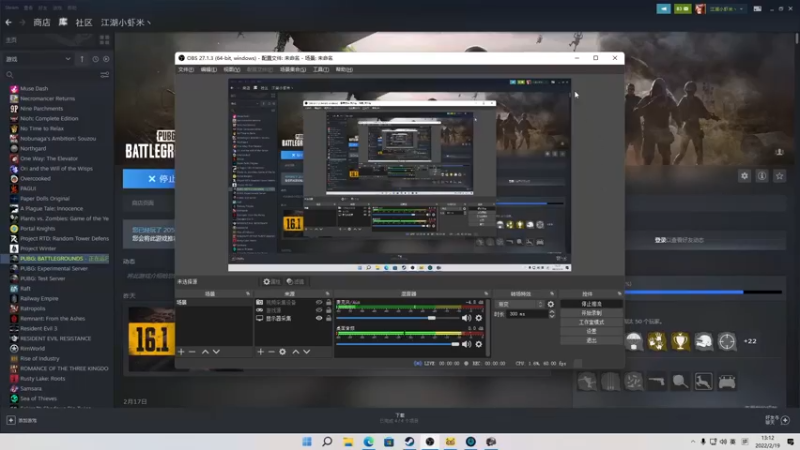Image resolution: width=800 pixels, height=450 pixels.
Task: Open 工具 menu in OBS menu bar
Action: pos(321,69)
